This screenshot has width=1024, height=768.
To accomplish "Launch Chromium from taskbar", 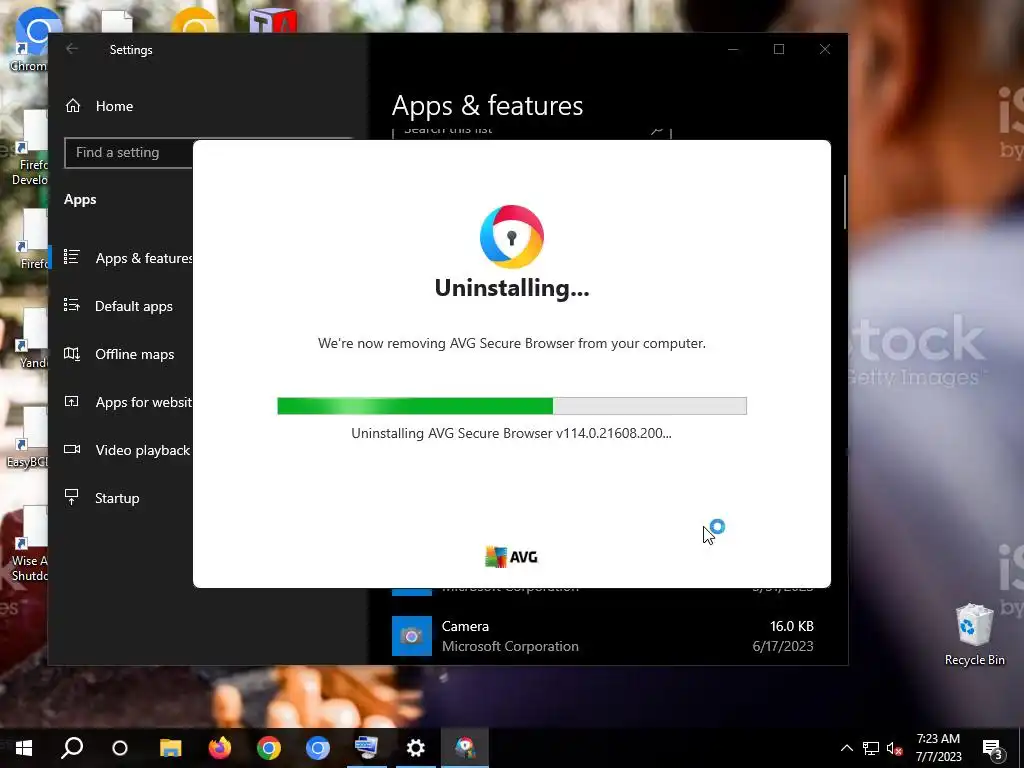I will tap(317, 748).
